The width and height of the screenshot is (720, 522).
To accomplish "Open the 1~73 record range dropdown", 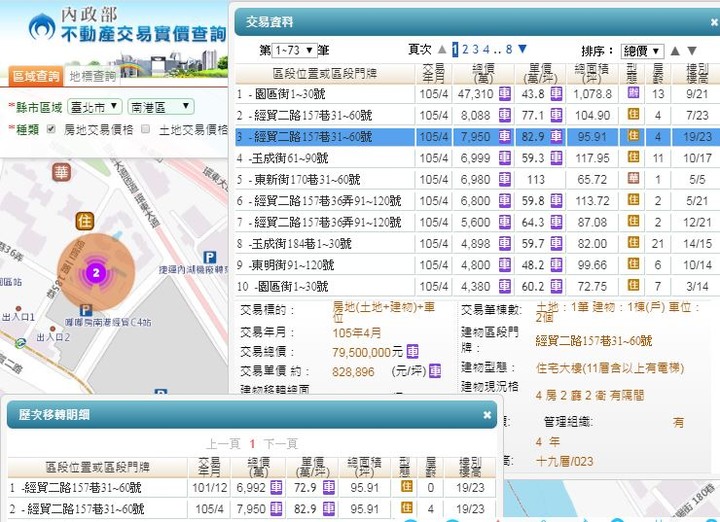I will click(x=294, y=50).
